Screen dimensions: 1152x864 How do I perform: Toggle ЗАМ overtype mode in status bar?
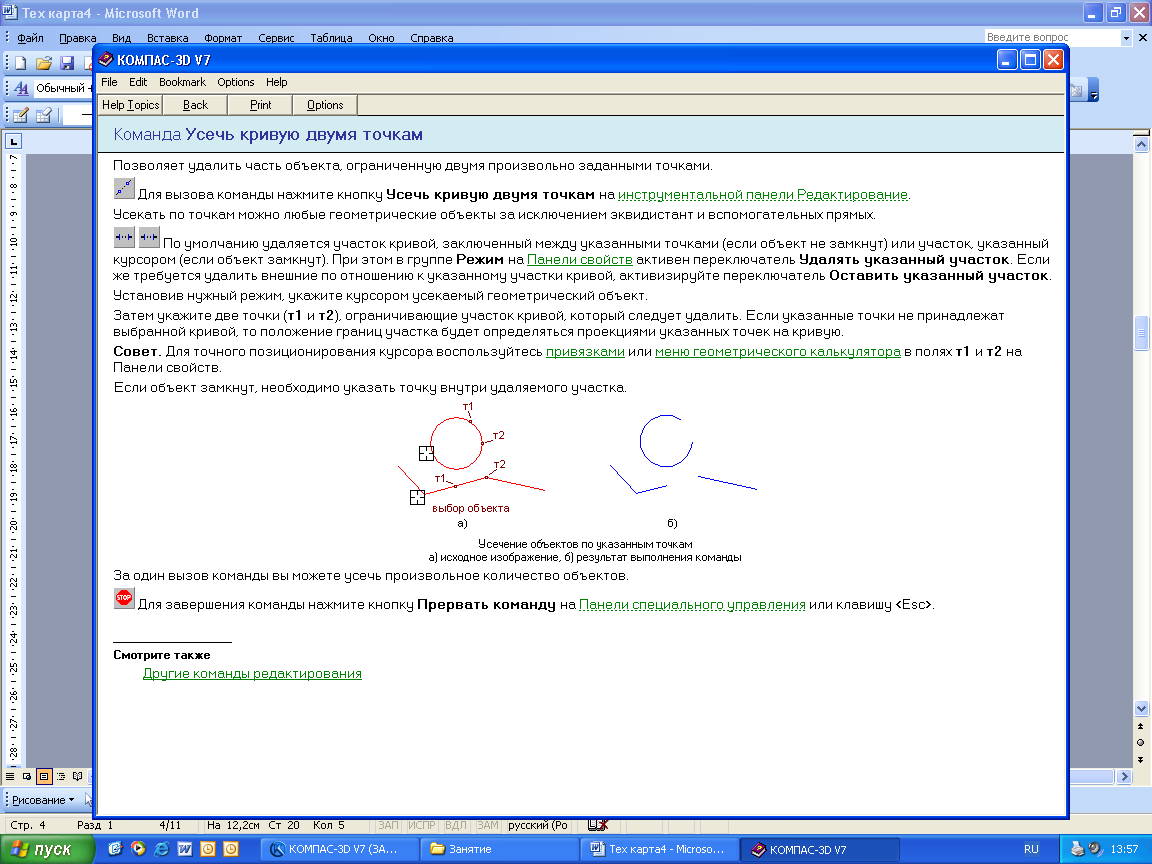tap(487, 825)
